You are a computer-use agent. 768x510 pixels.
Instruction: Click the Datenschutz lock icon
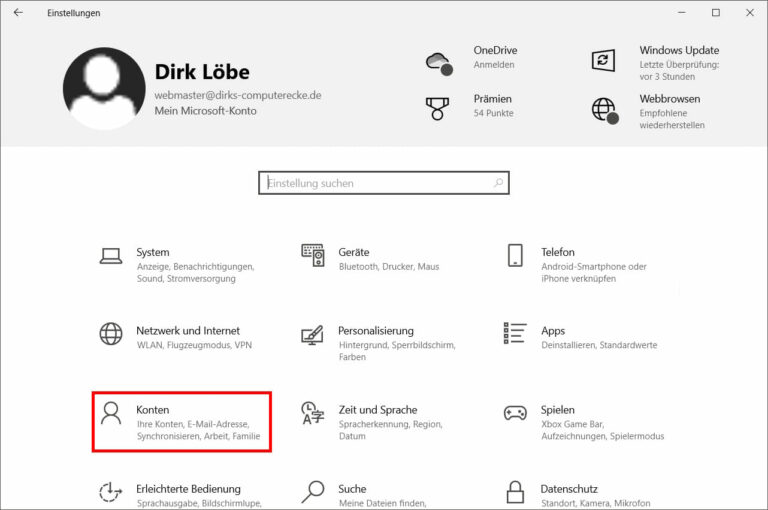(x=515, y=491)
